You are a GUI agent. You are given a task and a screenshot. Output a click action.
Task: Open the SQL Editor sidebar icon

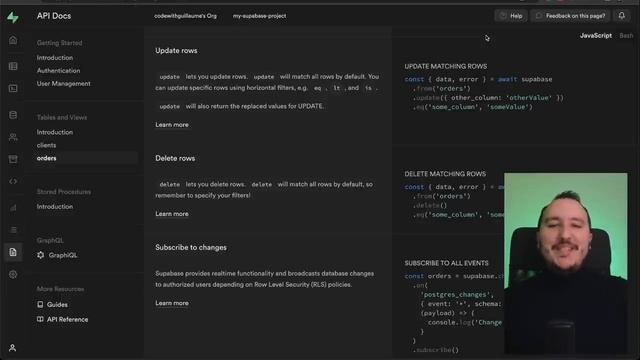(13, 88)
